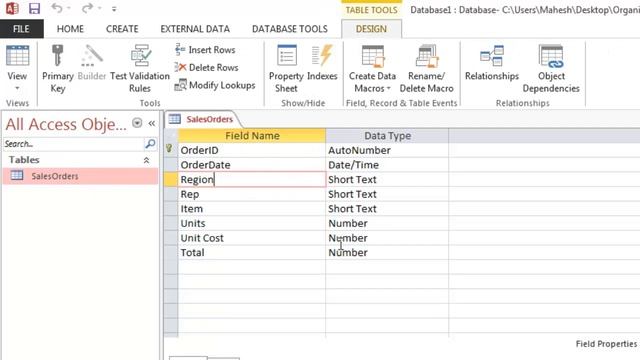Click the navigation pane Search box

click(x=73, y=144)
